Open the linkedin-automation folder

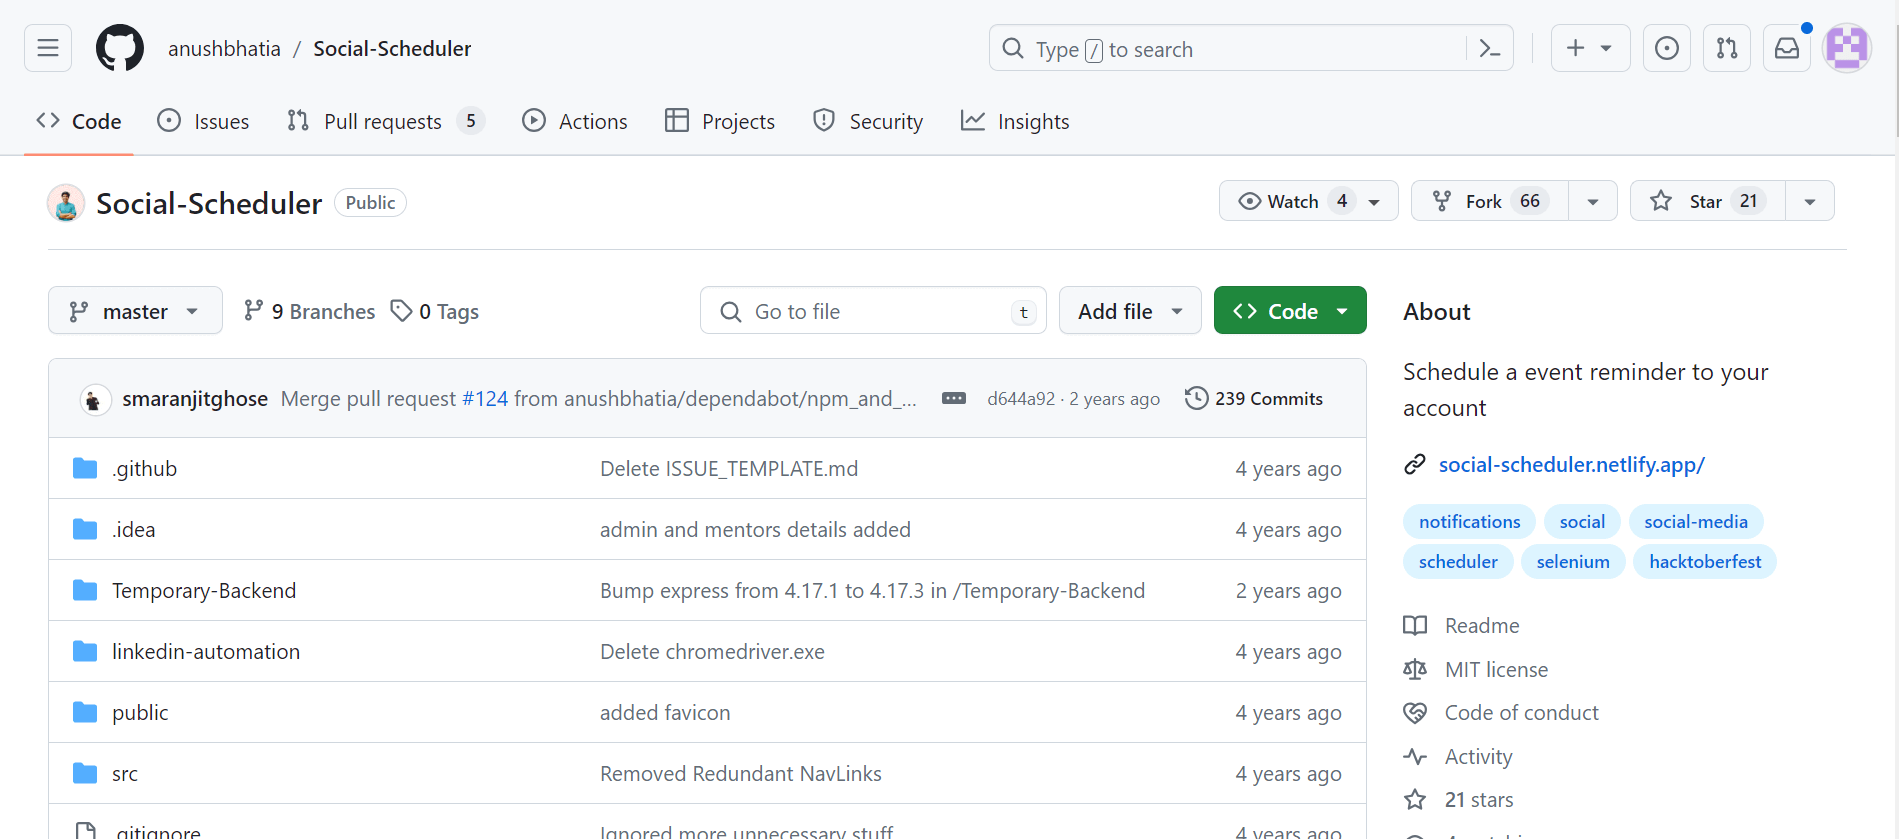[206, 651]
